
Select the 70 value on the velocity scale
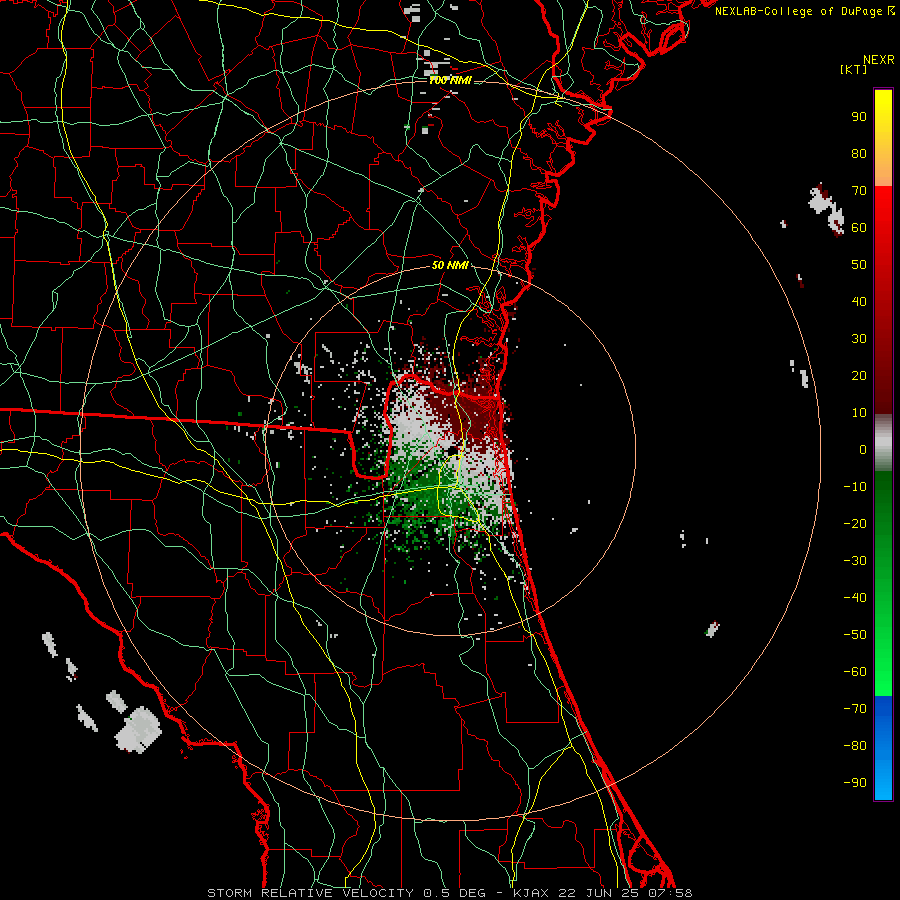(859, 191)
